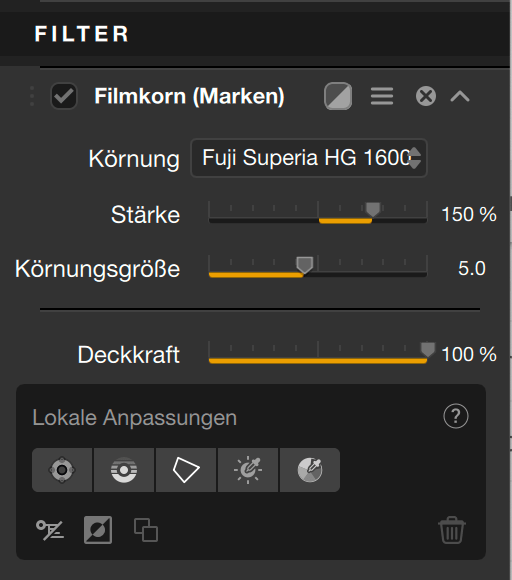The width and height of the screenshot is (512, 580).
Task: Click the Stärke slider handle
Action: point(373,209)
